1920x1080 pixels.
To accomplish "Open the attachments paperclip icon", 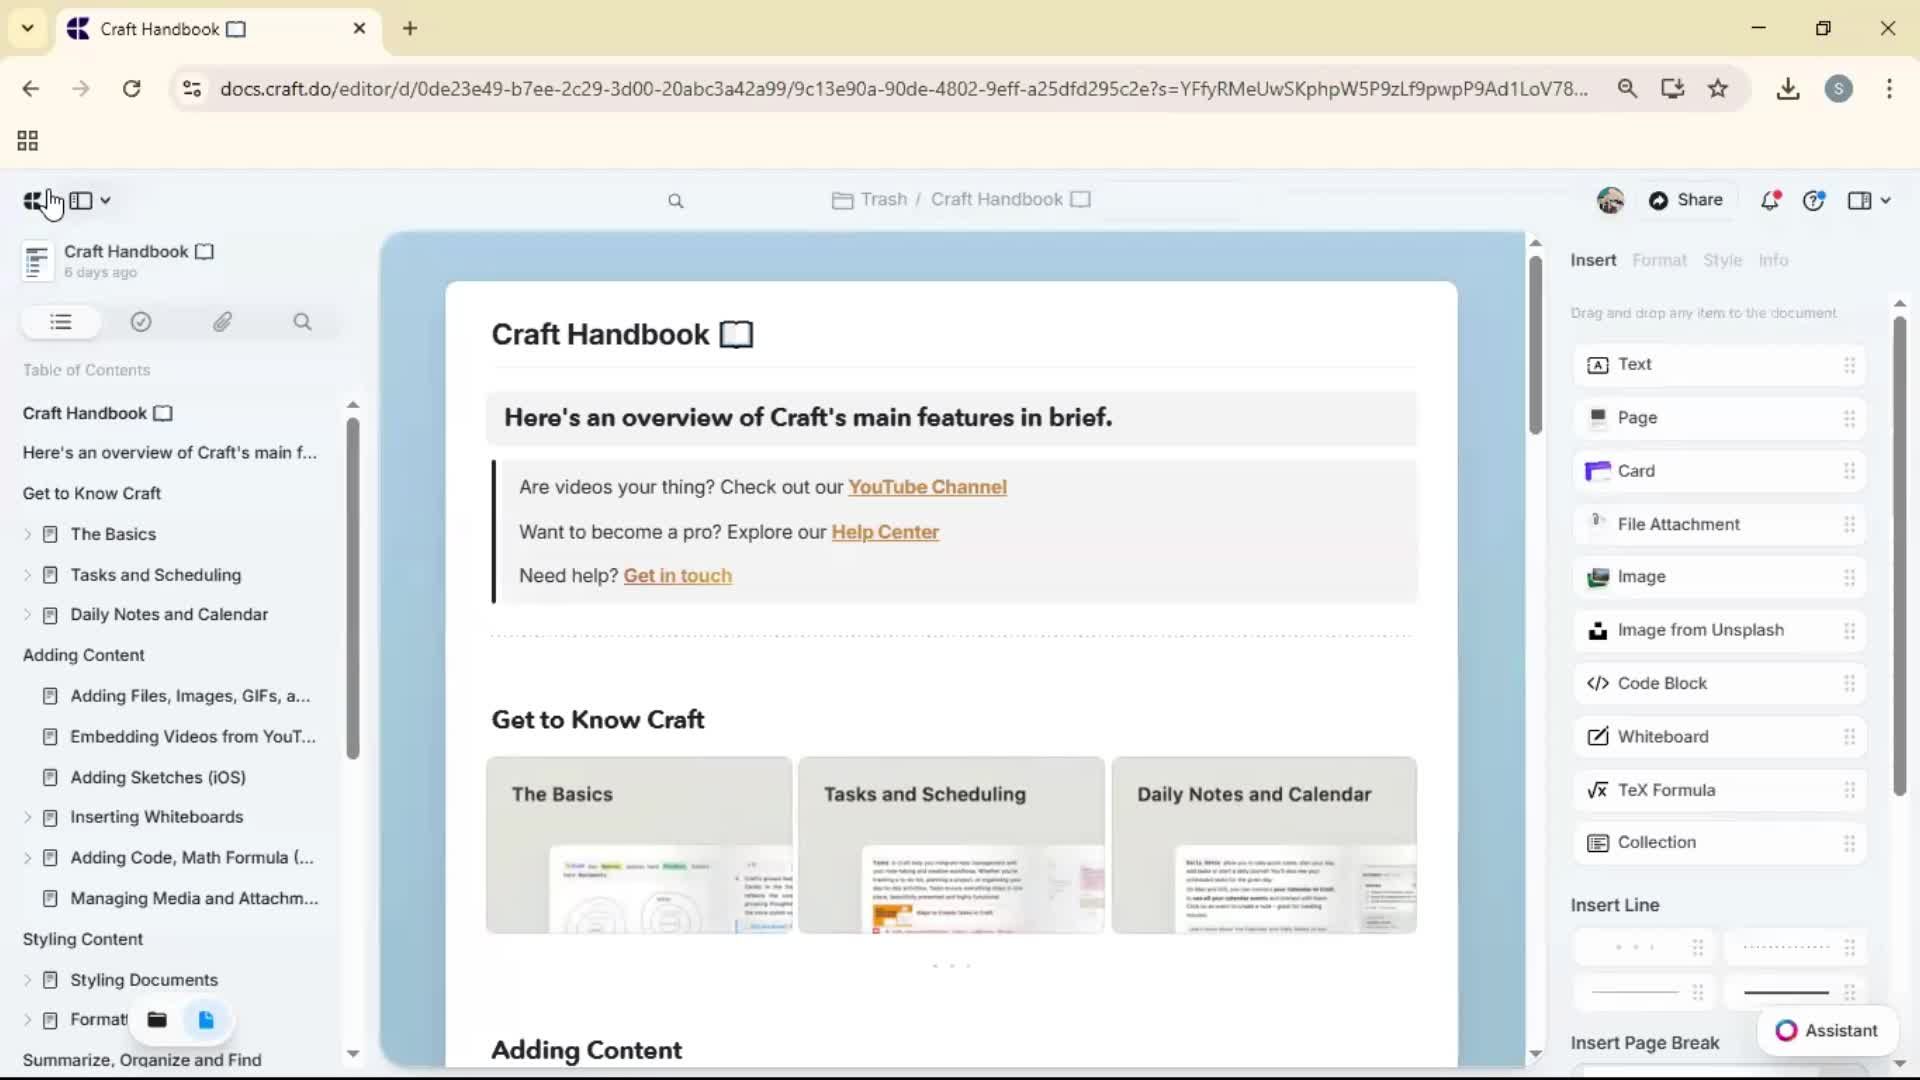I will click(224, 322).
